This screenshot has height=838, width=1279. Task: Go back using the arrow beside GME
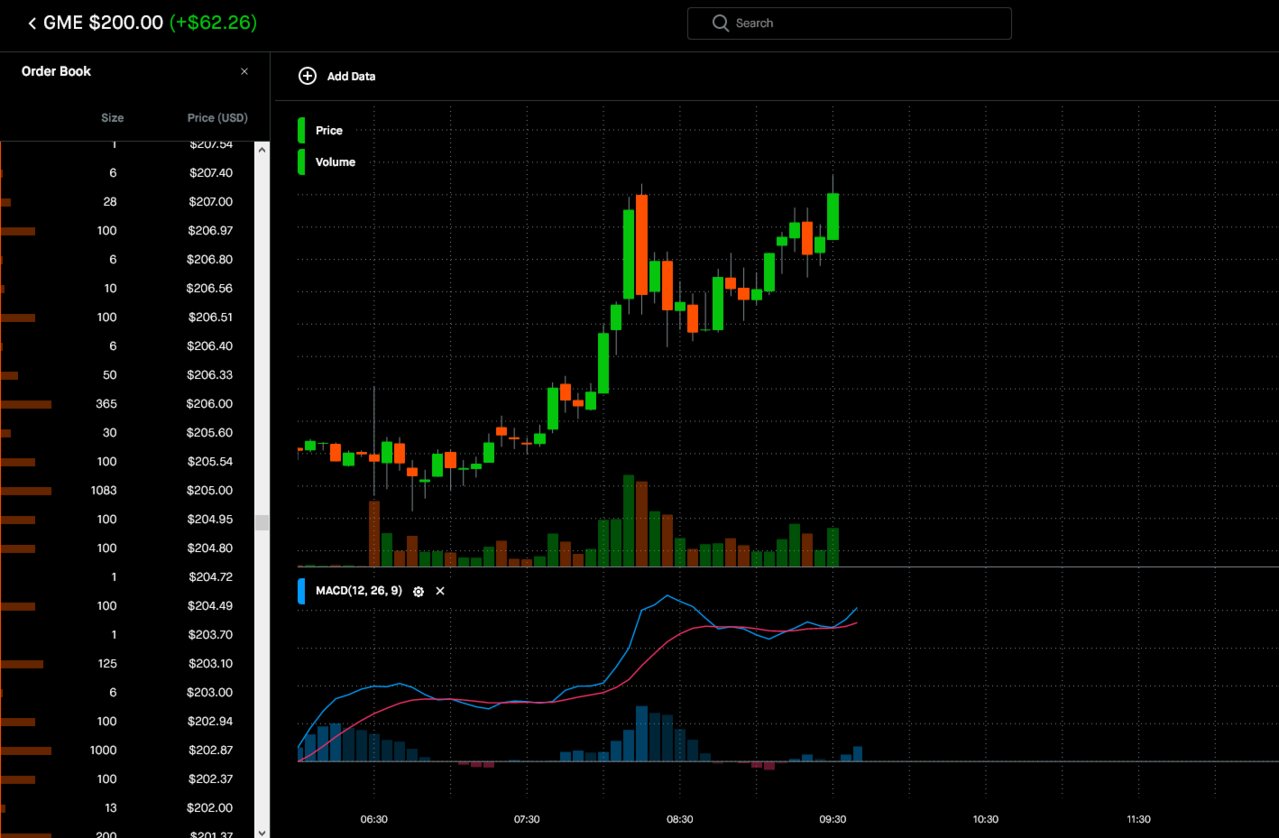32,23
